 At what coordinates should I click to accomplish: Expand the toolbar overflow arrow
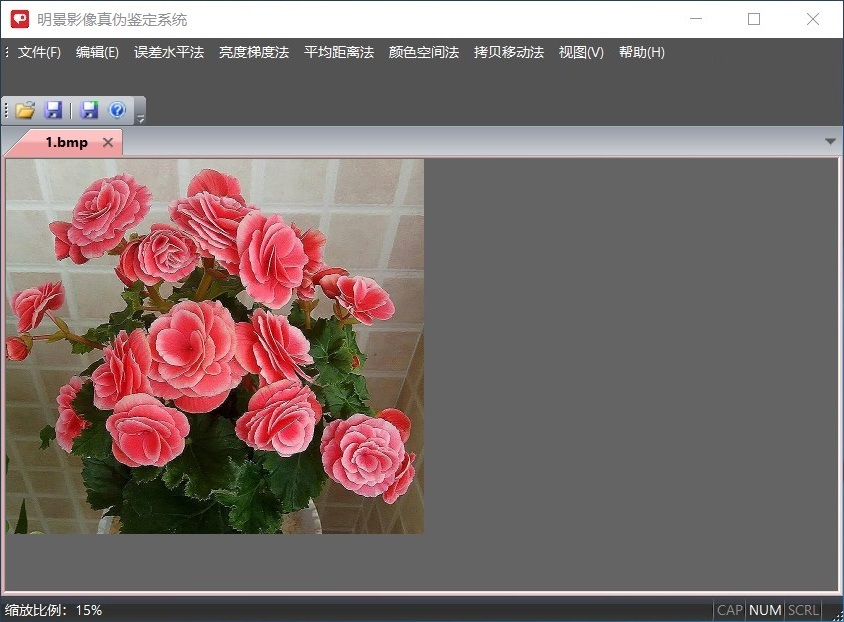[x=140, y=117]
